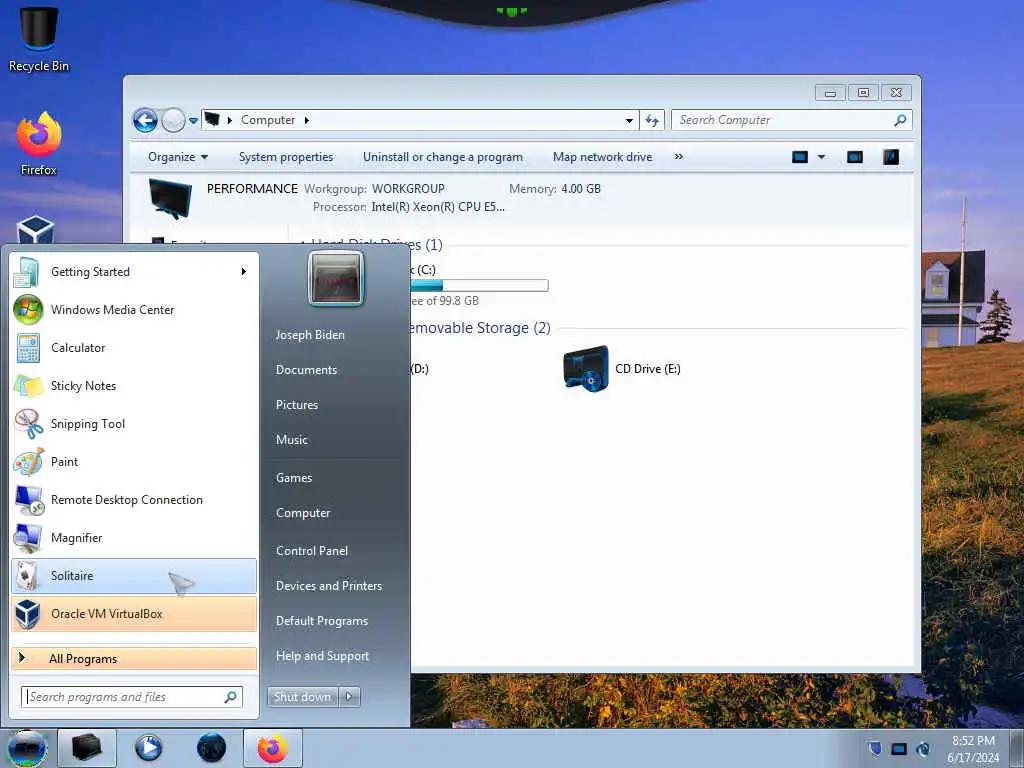1024x768 pixels.
Task: Open Devices and Printers
Action: click(329, 586)
